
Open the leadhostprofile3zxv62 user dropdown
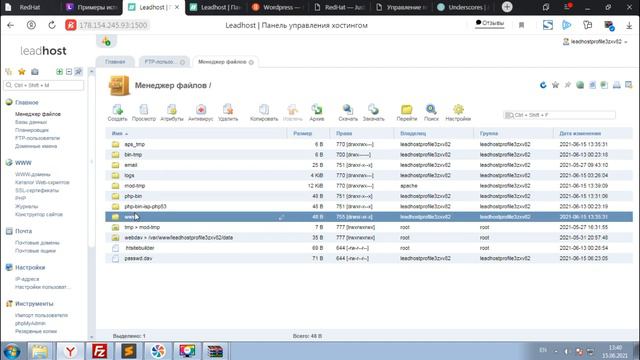(595, 42)
